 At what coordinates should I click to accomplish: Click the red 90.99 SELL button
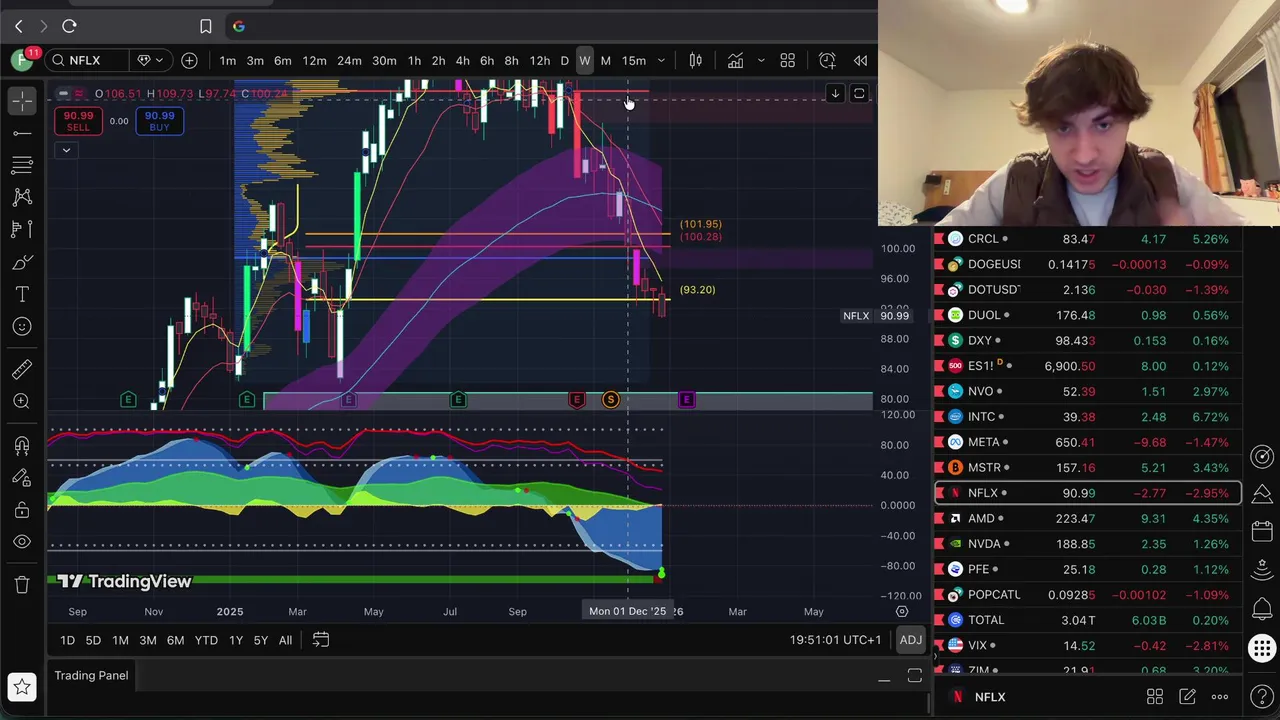pyautogui.click(x=78, y=121)
